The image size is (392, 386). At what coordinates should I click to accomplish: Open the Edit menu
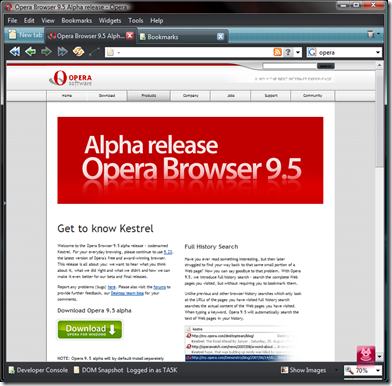[29, 21]
